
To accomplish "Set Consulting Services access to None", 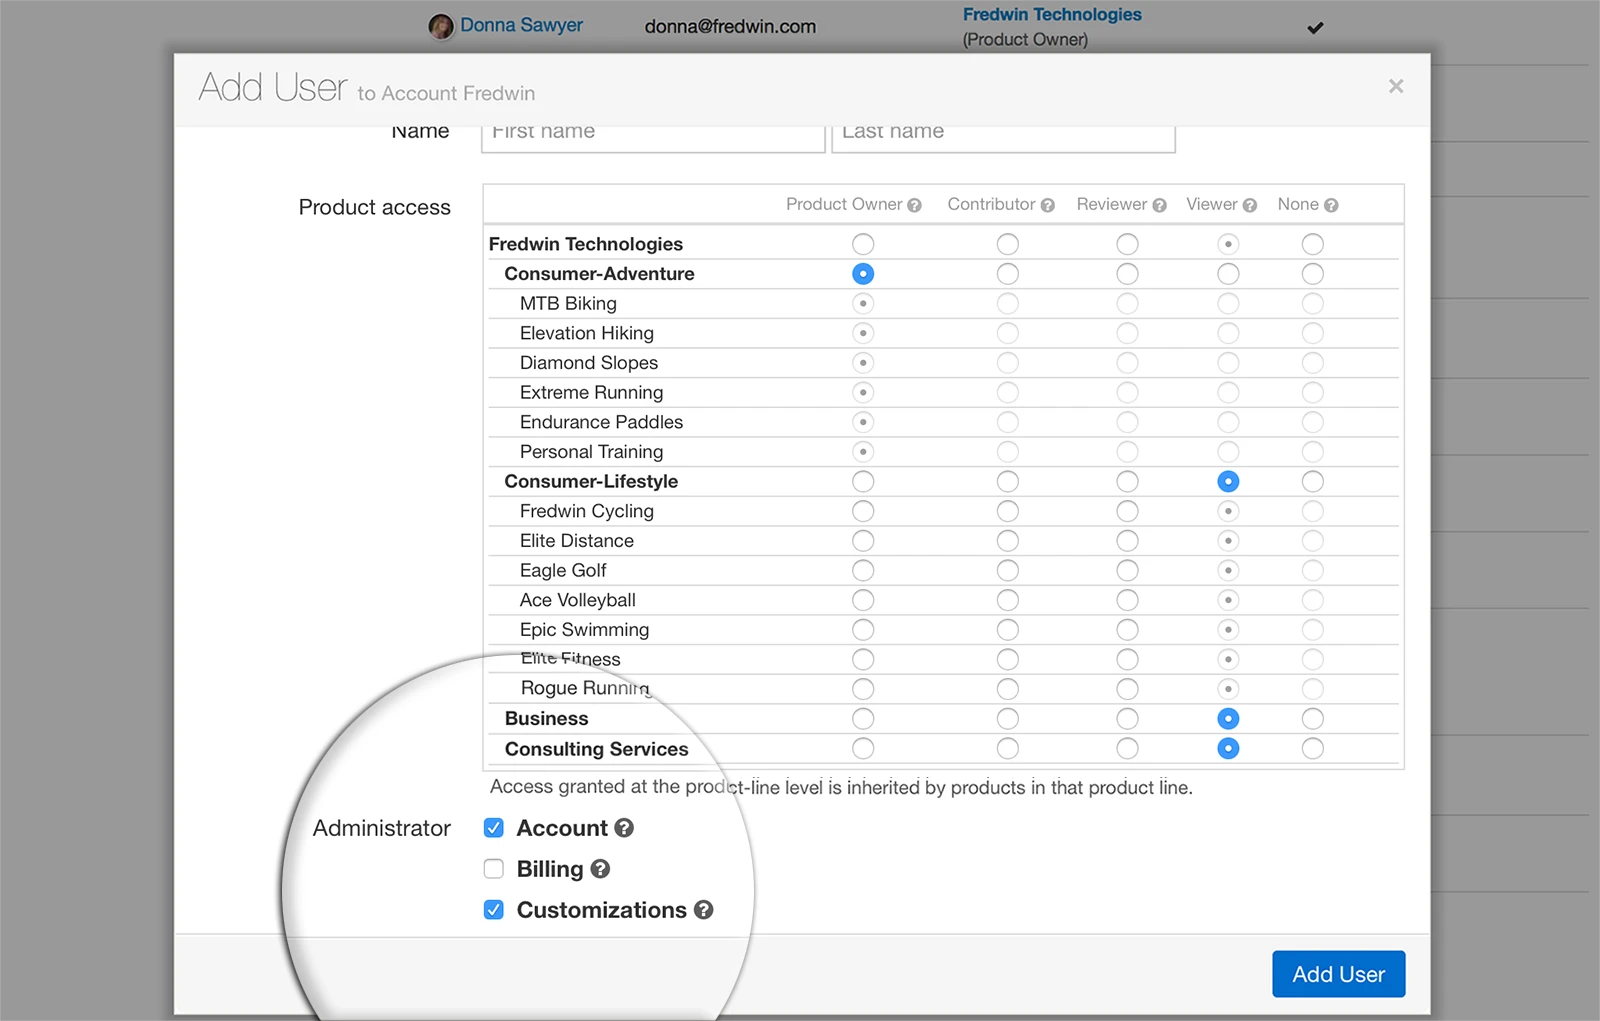I will tap(1313, 749).
